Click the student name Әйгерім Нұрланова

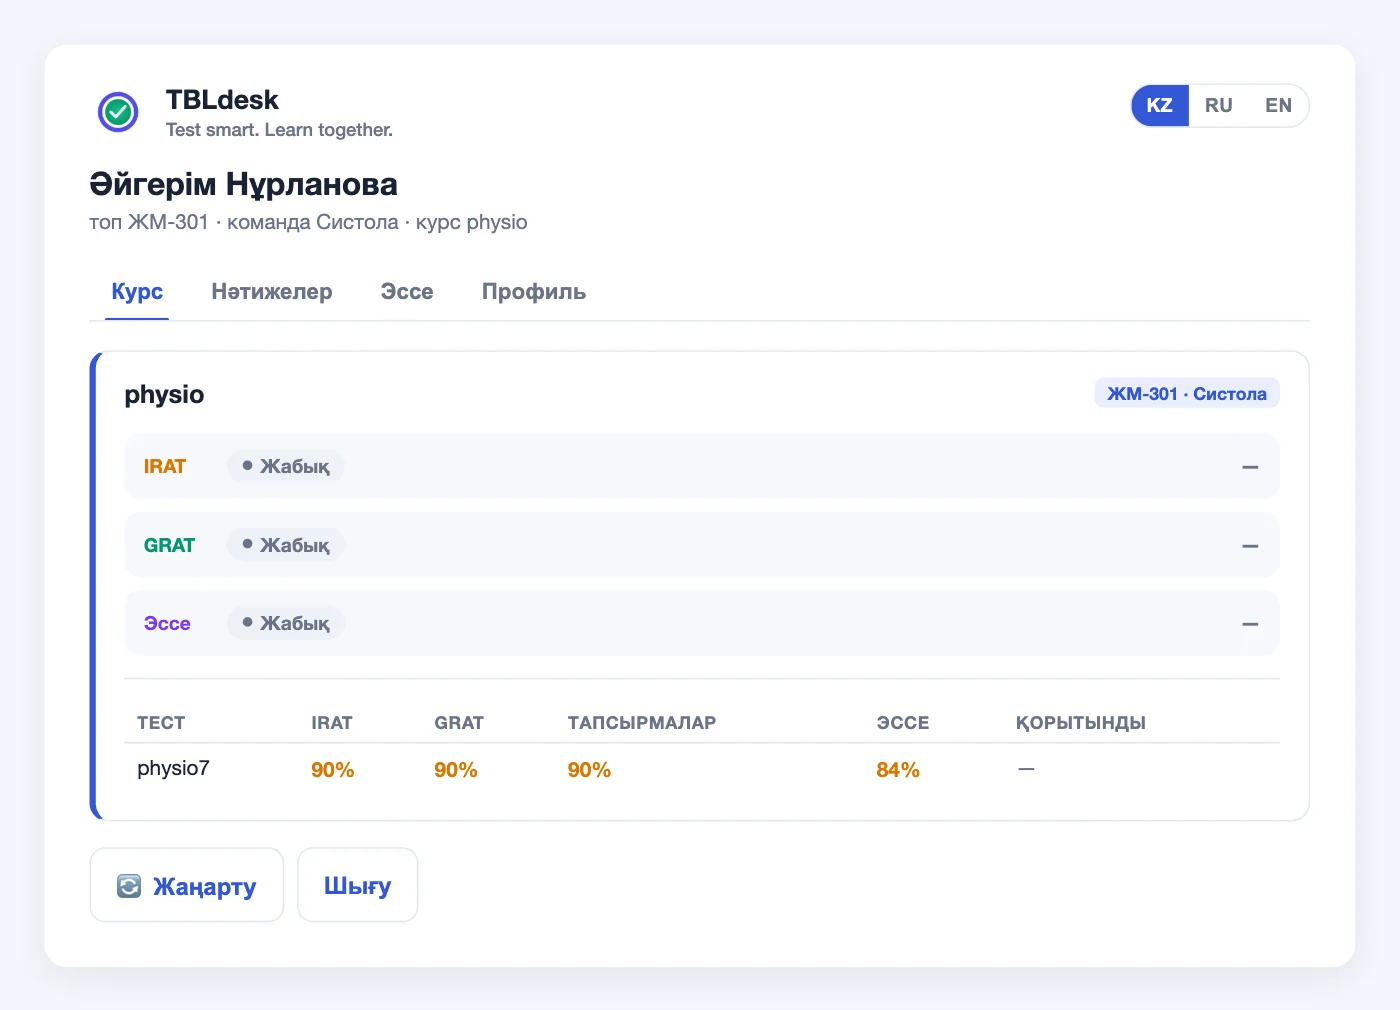point(244,184)
